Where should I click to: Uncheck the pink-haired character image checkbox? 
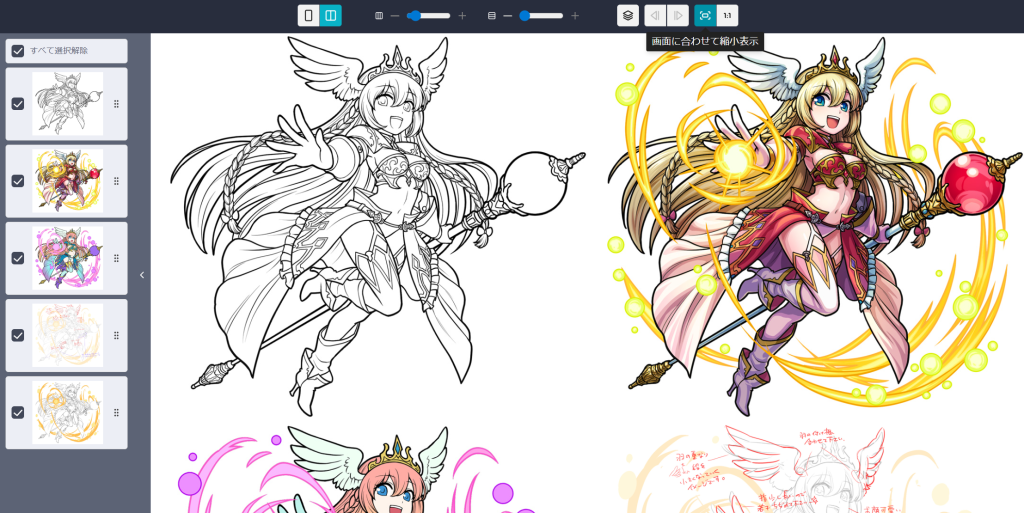tap(18, 258)
